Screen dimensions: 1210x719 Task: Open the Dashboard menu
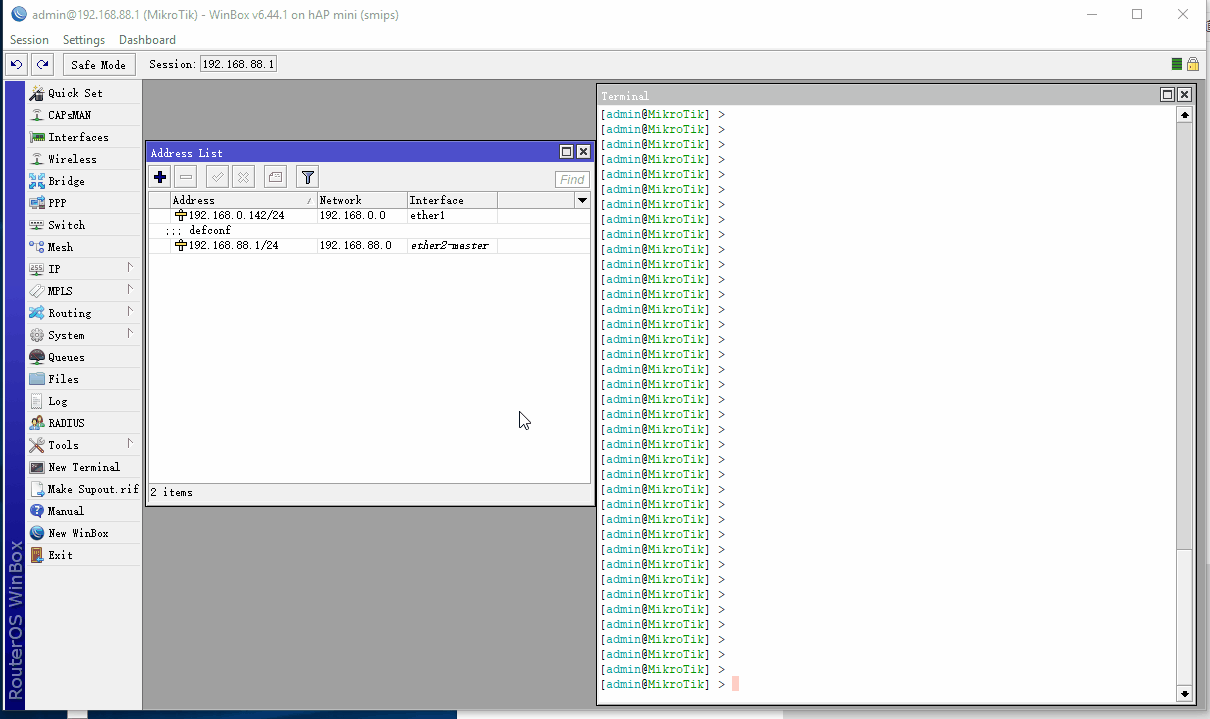click(x=147, y=39)
